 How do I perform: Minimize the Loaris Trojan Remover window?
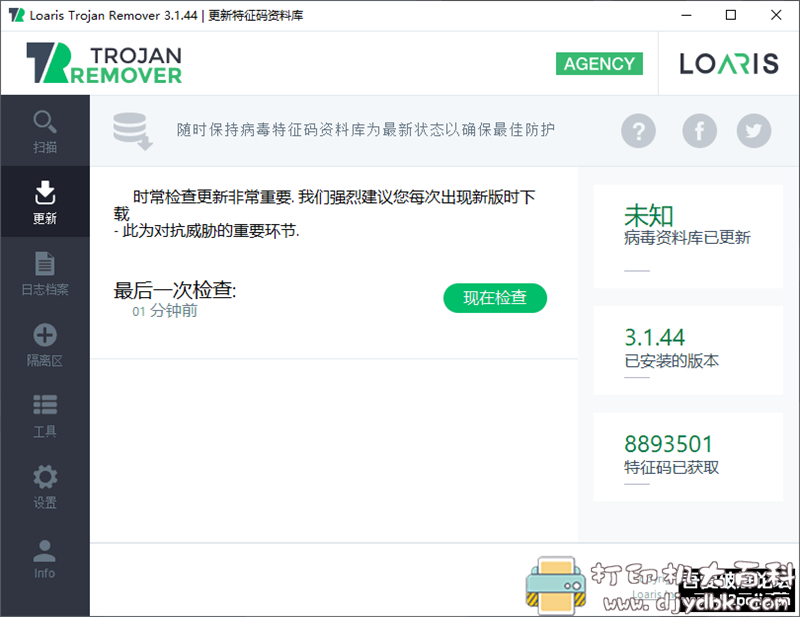tap(686, 15)
